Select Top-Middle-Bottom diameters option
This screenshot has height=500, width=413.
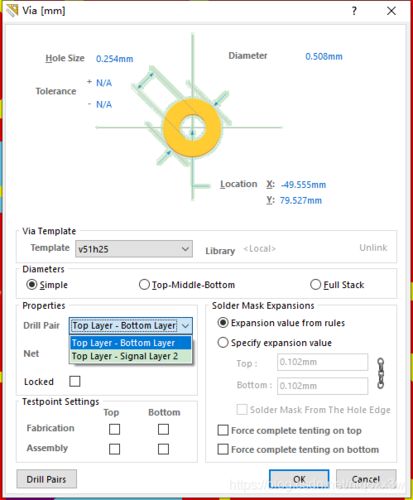[187, 285]
